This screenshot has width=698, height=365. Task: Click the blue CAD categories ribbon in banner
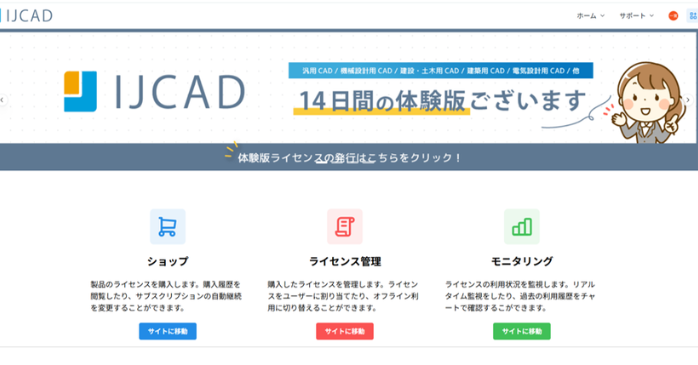(x=441, y=70)
